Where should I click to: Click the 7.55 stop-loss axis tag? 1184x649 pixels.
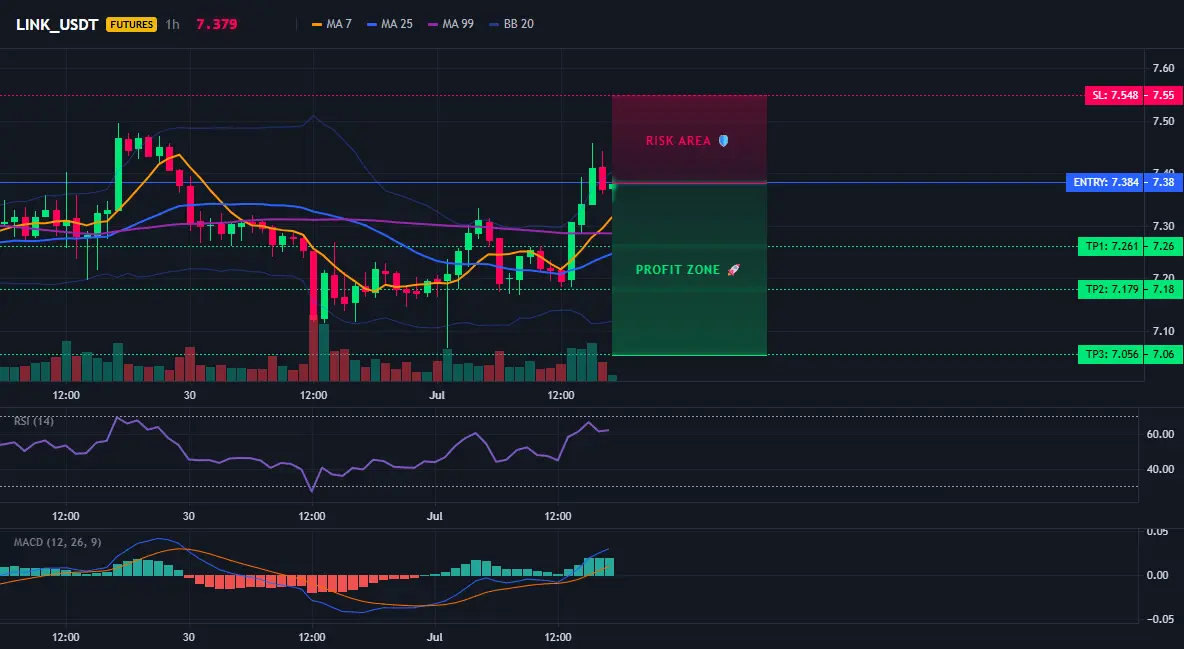tap(1164, 95)
